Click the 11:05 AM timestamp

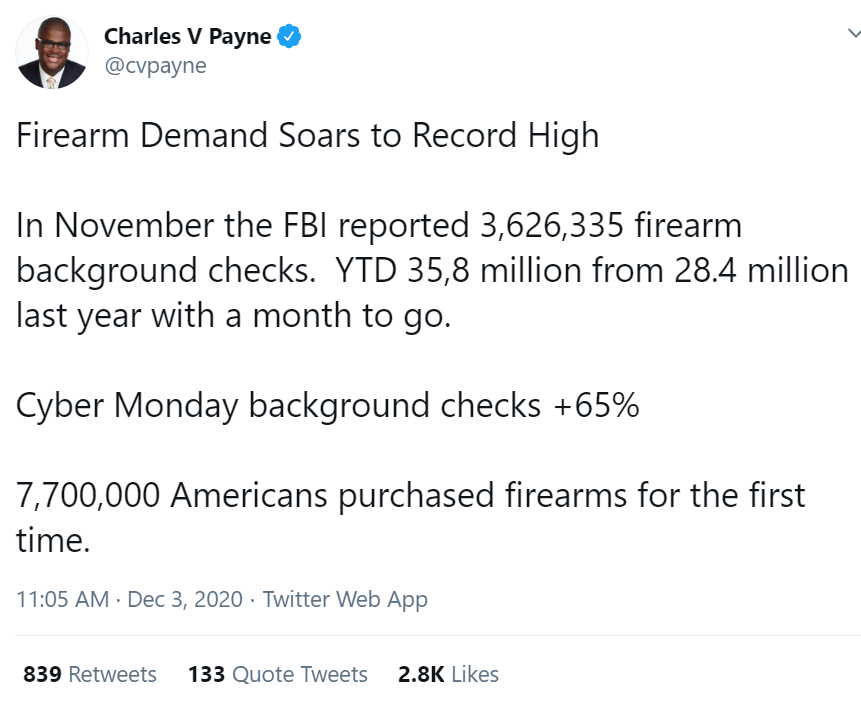click(63, 599)
